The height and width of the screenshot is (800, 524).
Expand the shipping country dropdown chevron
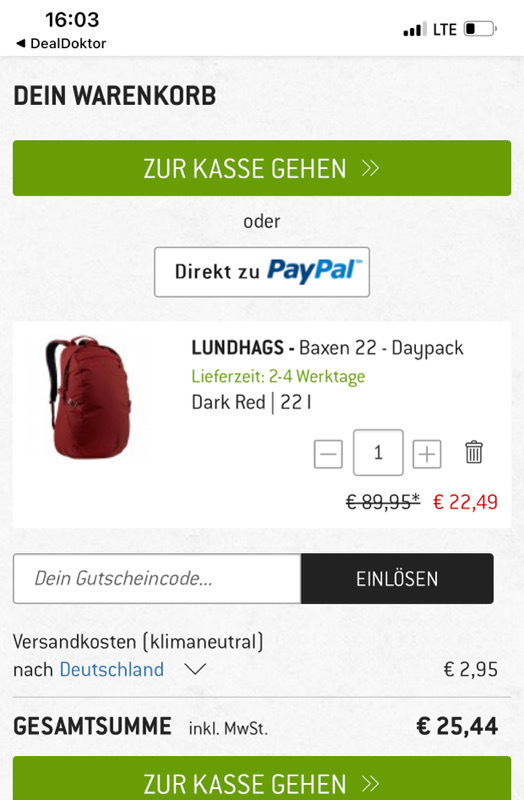195,669
